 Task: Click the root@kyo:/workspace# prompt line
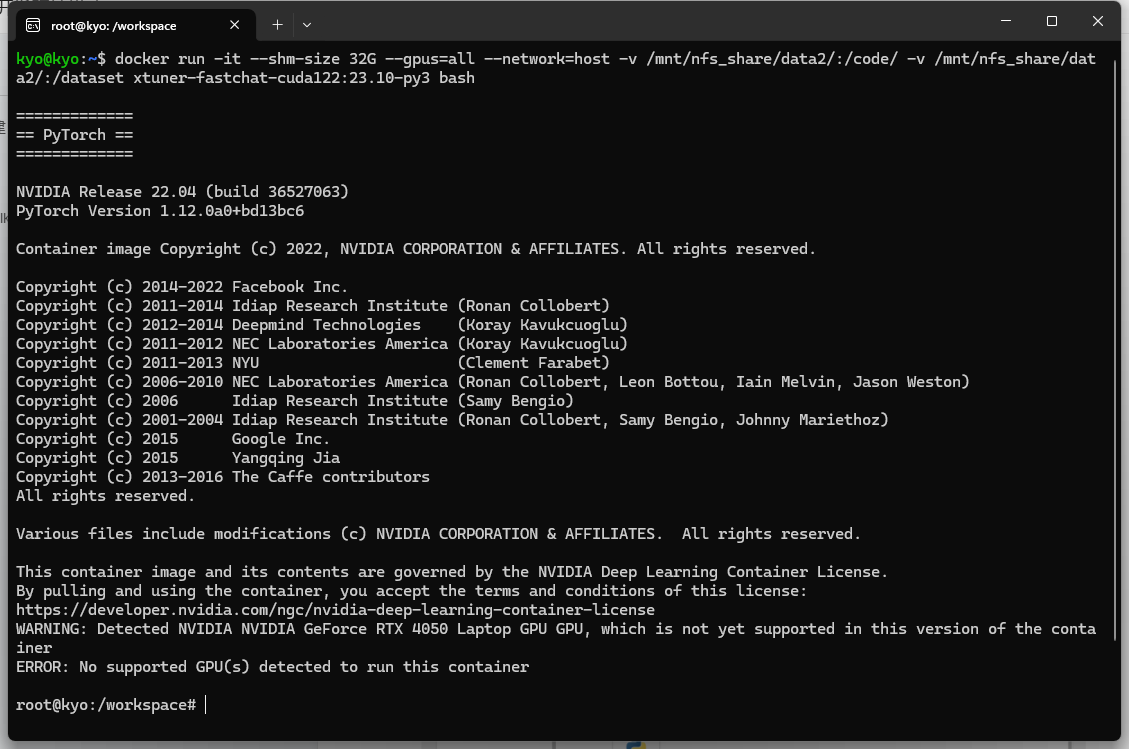coord(106,705)
